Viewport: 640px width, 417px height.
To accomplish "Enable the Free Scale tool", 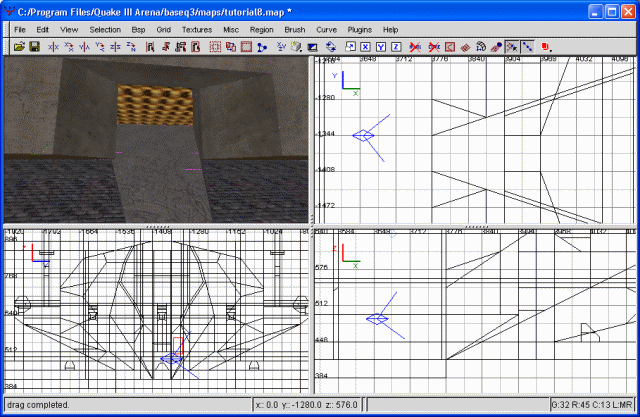I will pos(350,47).
